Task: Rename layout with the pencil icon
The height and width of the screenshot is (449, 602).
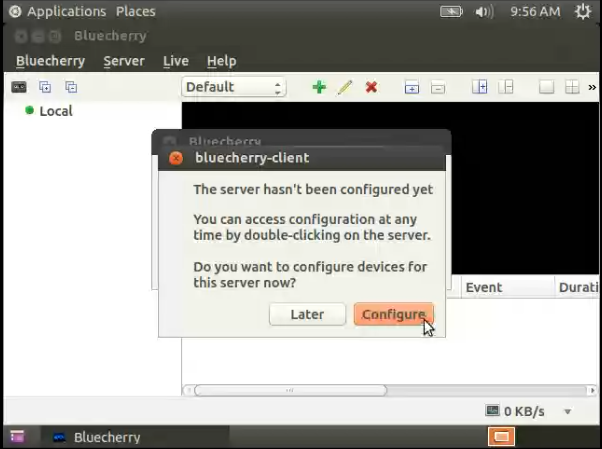Action: tap(345, 87)
